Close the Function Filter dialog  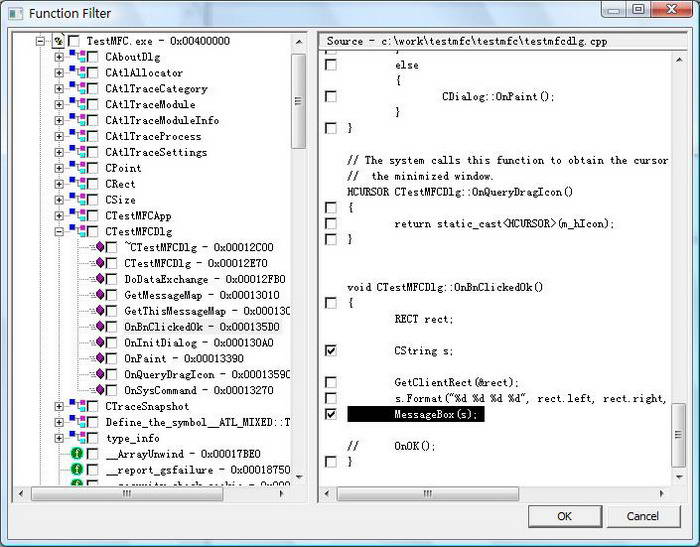[672, 9]
